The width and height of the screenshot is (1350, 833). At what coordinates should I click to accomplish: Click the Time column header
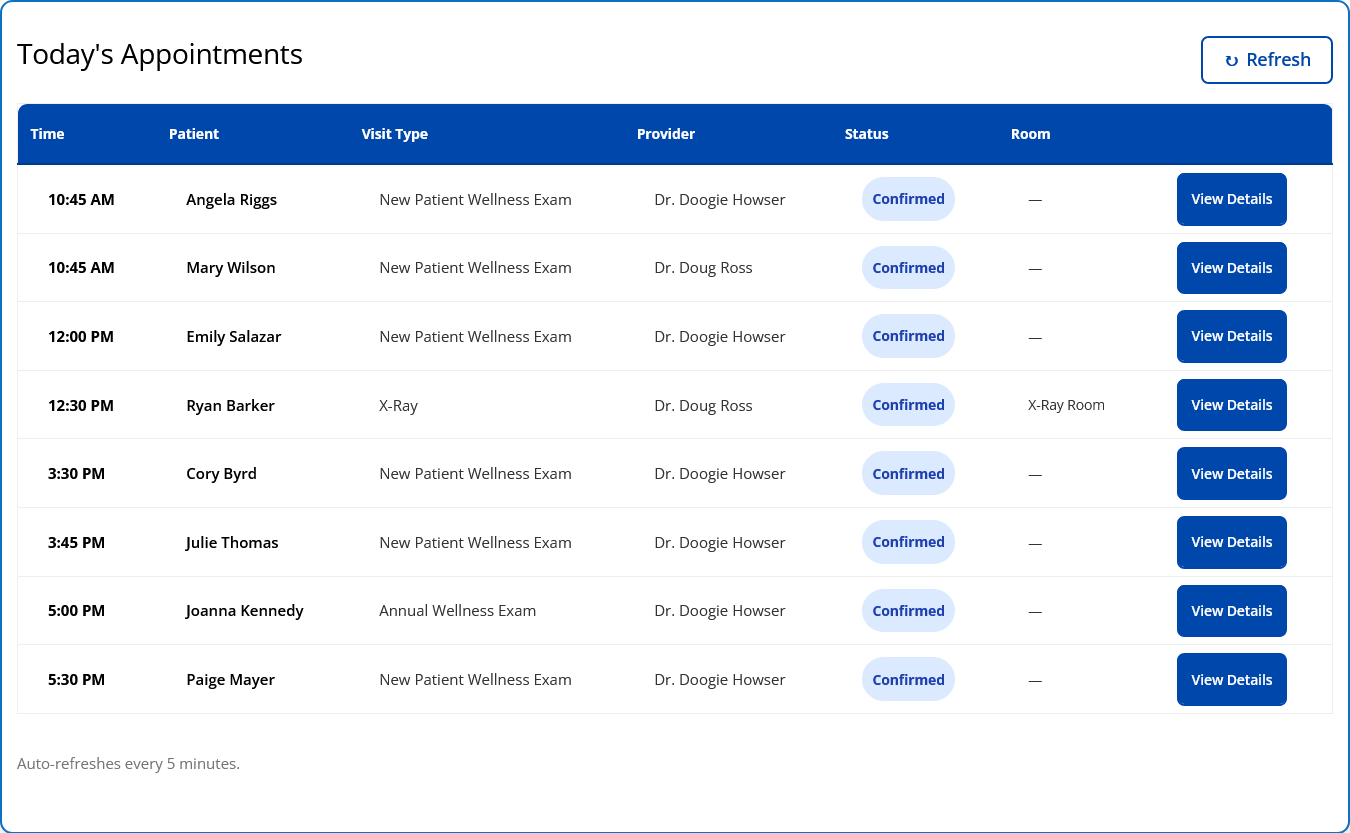[x=47, y=134]
